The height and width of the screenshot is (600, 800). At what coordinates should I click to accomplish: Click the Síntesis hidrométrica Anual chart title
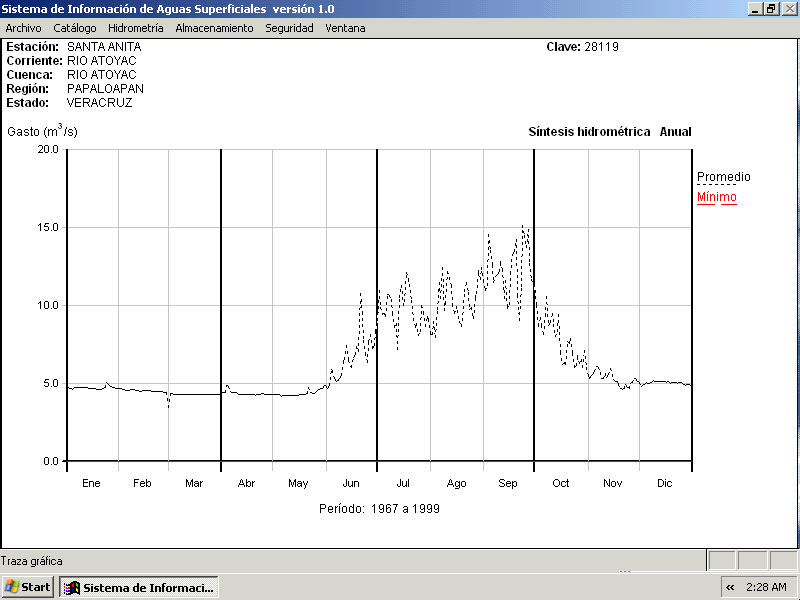point(609,132)
